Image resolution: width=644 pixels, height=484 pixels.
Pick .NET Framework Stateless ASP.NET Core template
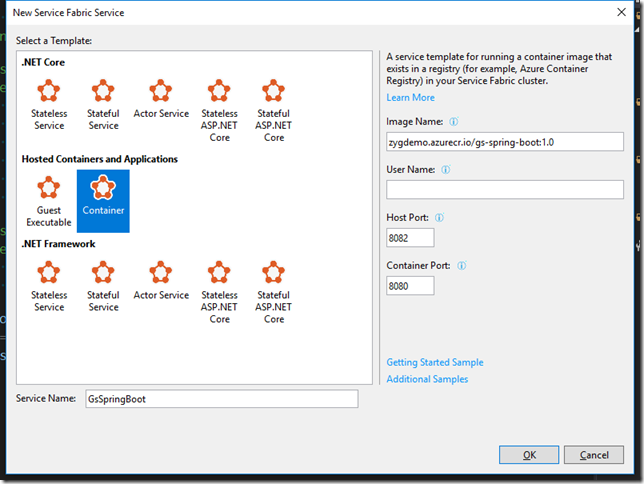tap(219, 292)
